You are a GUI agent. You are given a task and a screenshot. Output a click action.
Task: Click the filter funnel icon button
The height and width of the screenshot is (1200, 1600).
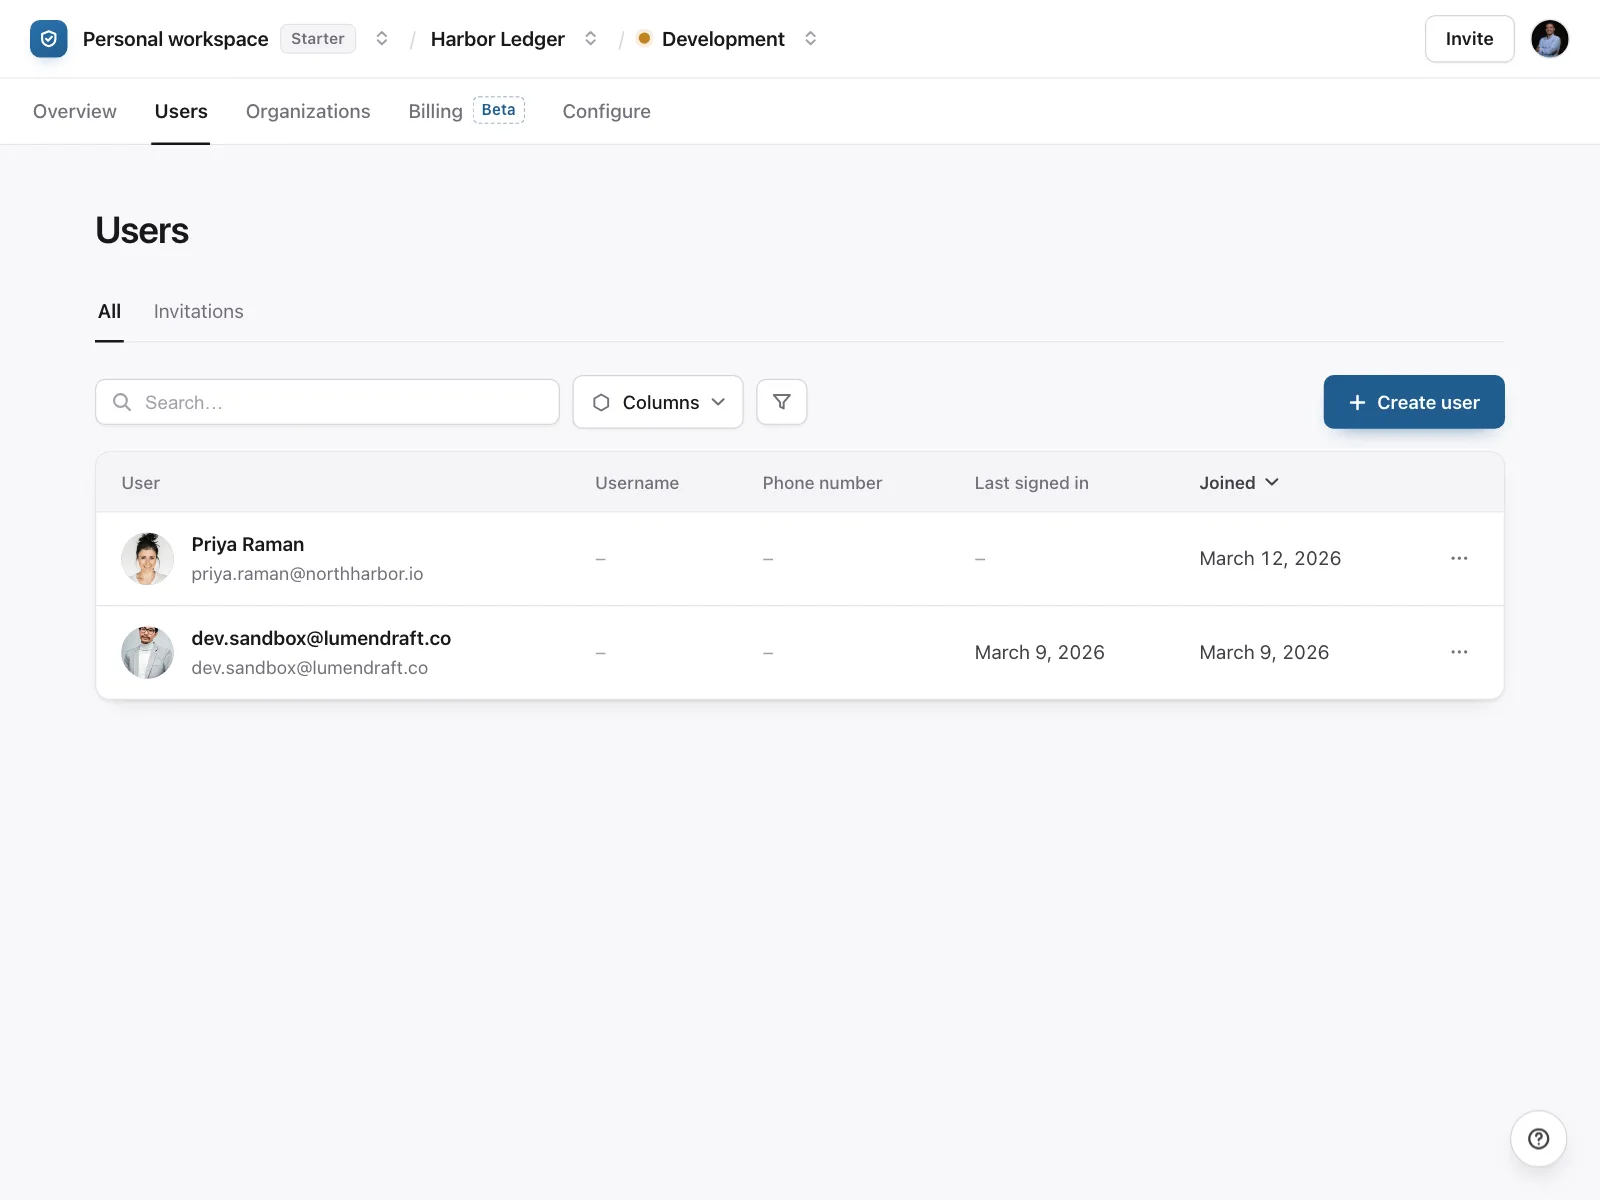click(782, 402)
